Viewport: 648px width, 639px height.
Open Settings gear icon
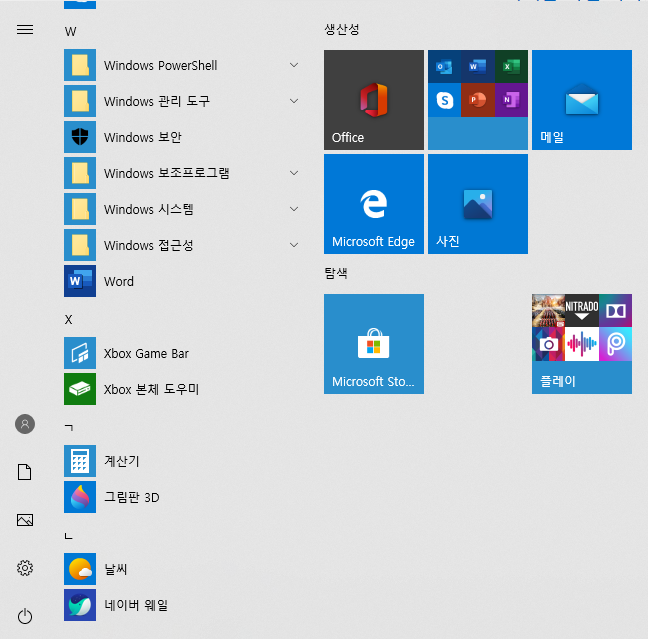[25, 568]
